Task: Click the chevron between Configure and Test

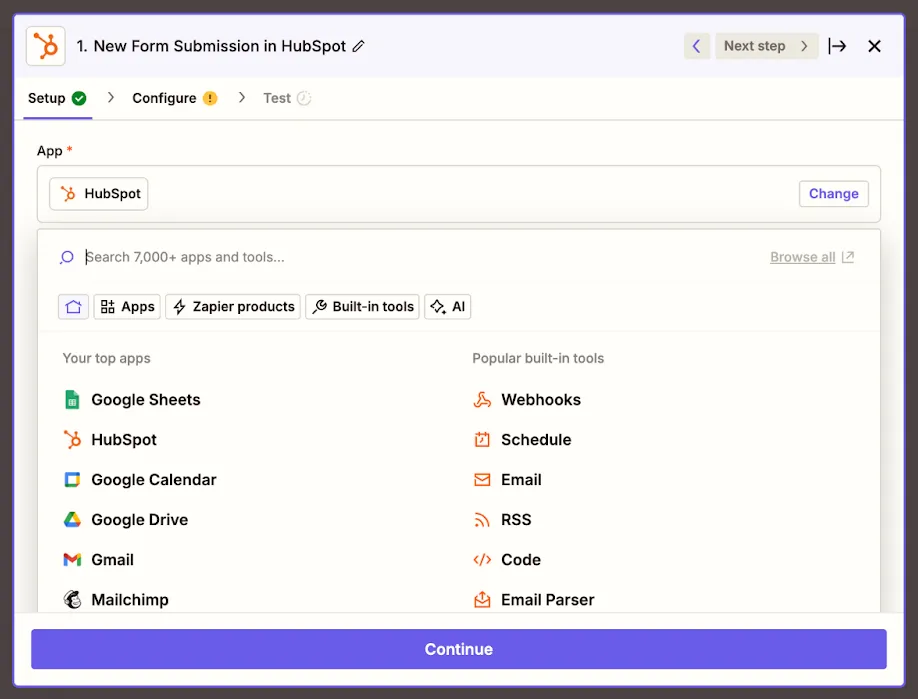Action: pyautogui.click(x=242, y=97)
